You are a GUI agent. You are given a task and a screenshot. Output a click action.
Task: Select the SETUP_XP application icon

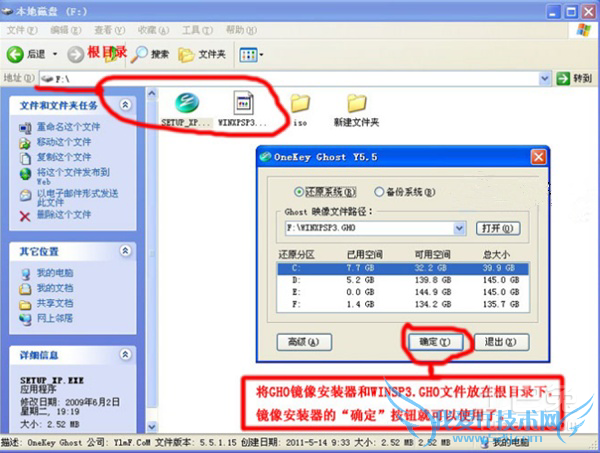click(187, 103)
